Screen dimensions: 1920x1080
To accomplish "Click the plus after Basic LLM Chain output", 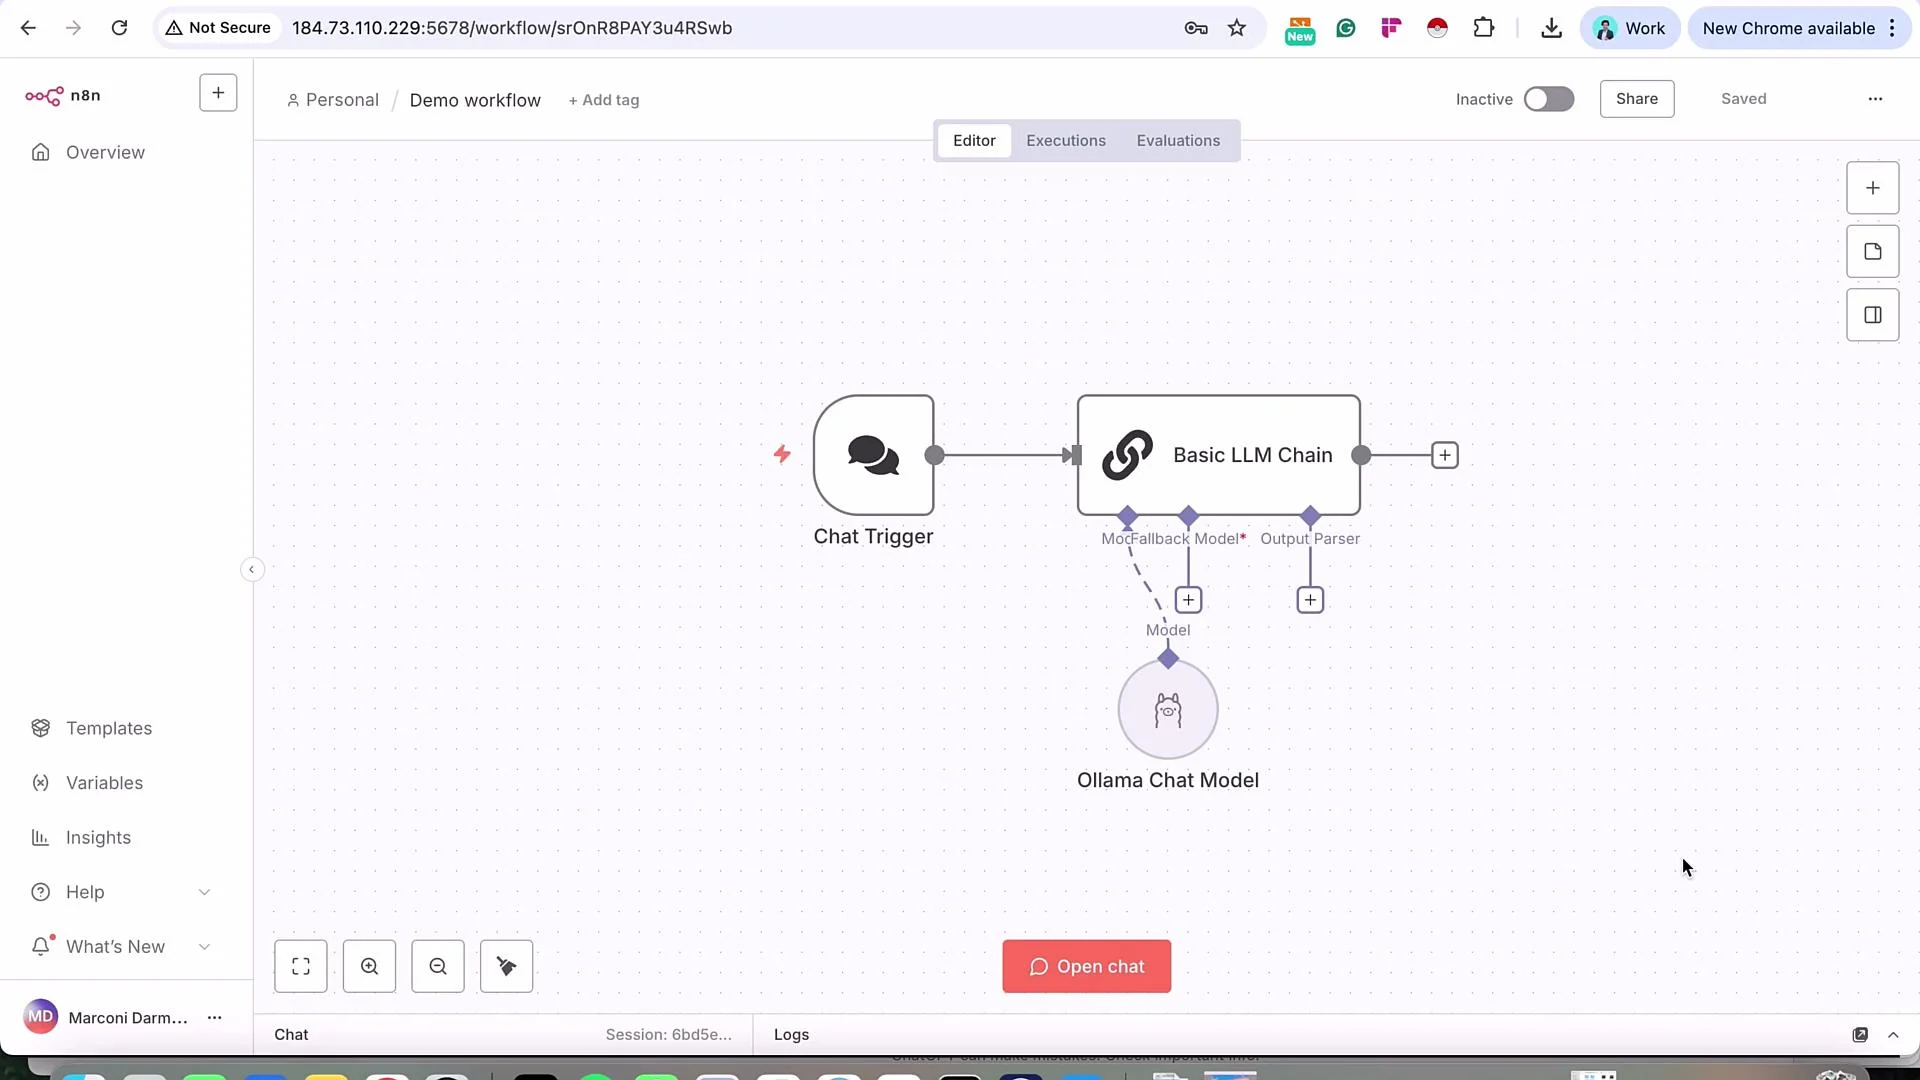I will click(1445, 455).
